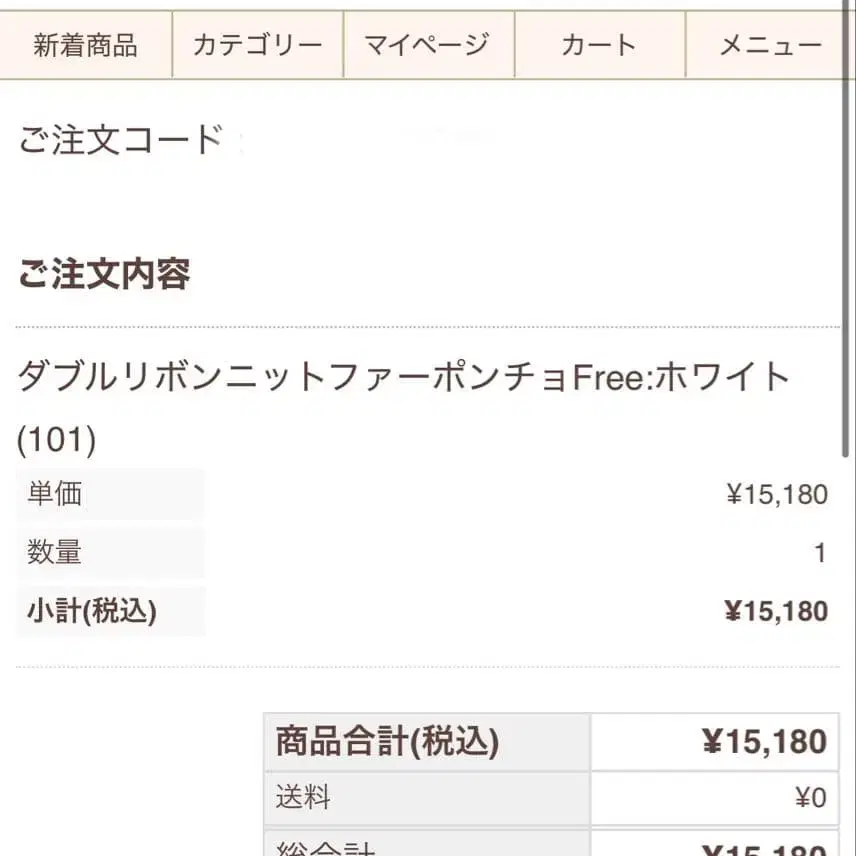The height and width of the screenshot is (856, 856).
Task: Open the メニュー tab
Action: (770, 45)
